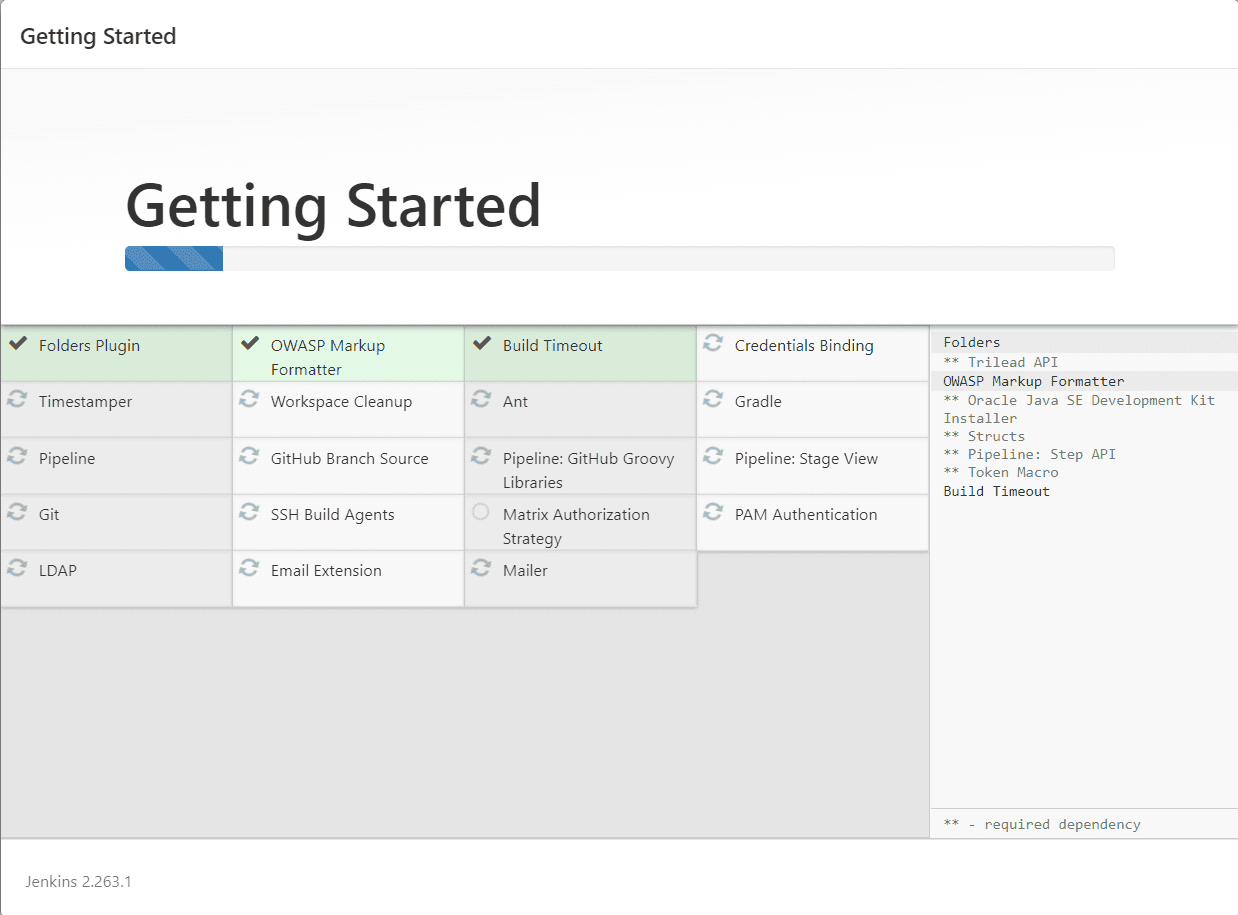Viewport: 1238px width, 915px height.
Task: Click the spinner icon next to Credentials Binding
Action: 713,343
